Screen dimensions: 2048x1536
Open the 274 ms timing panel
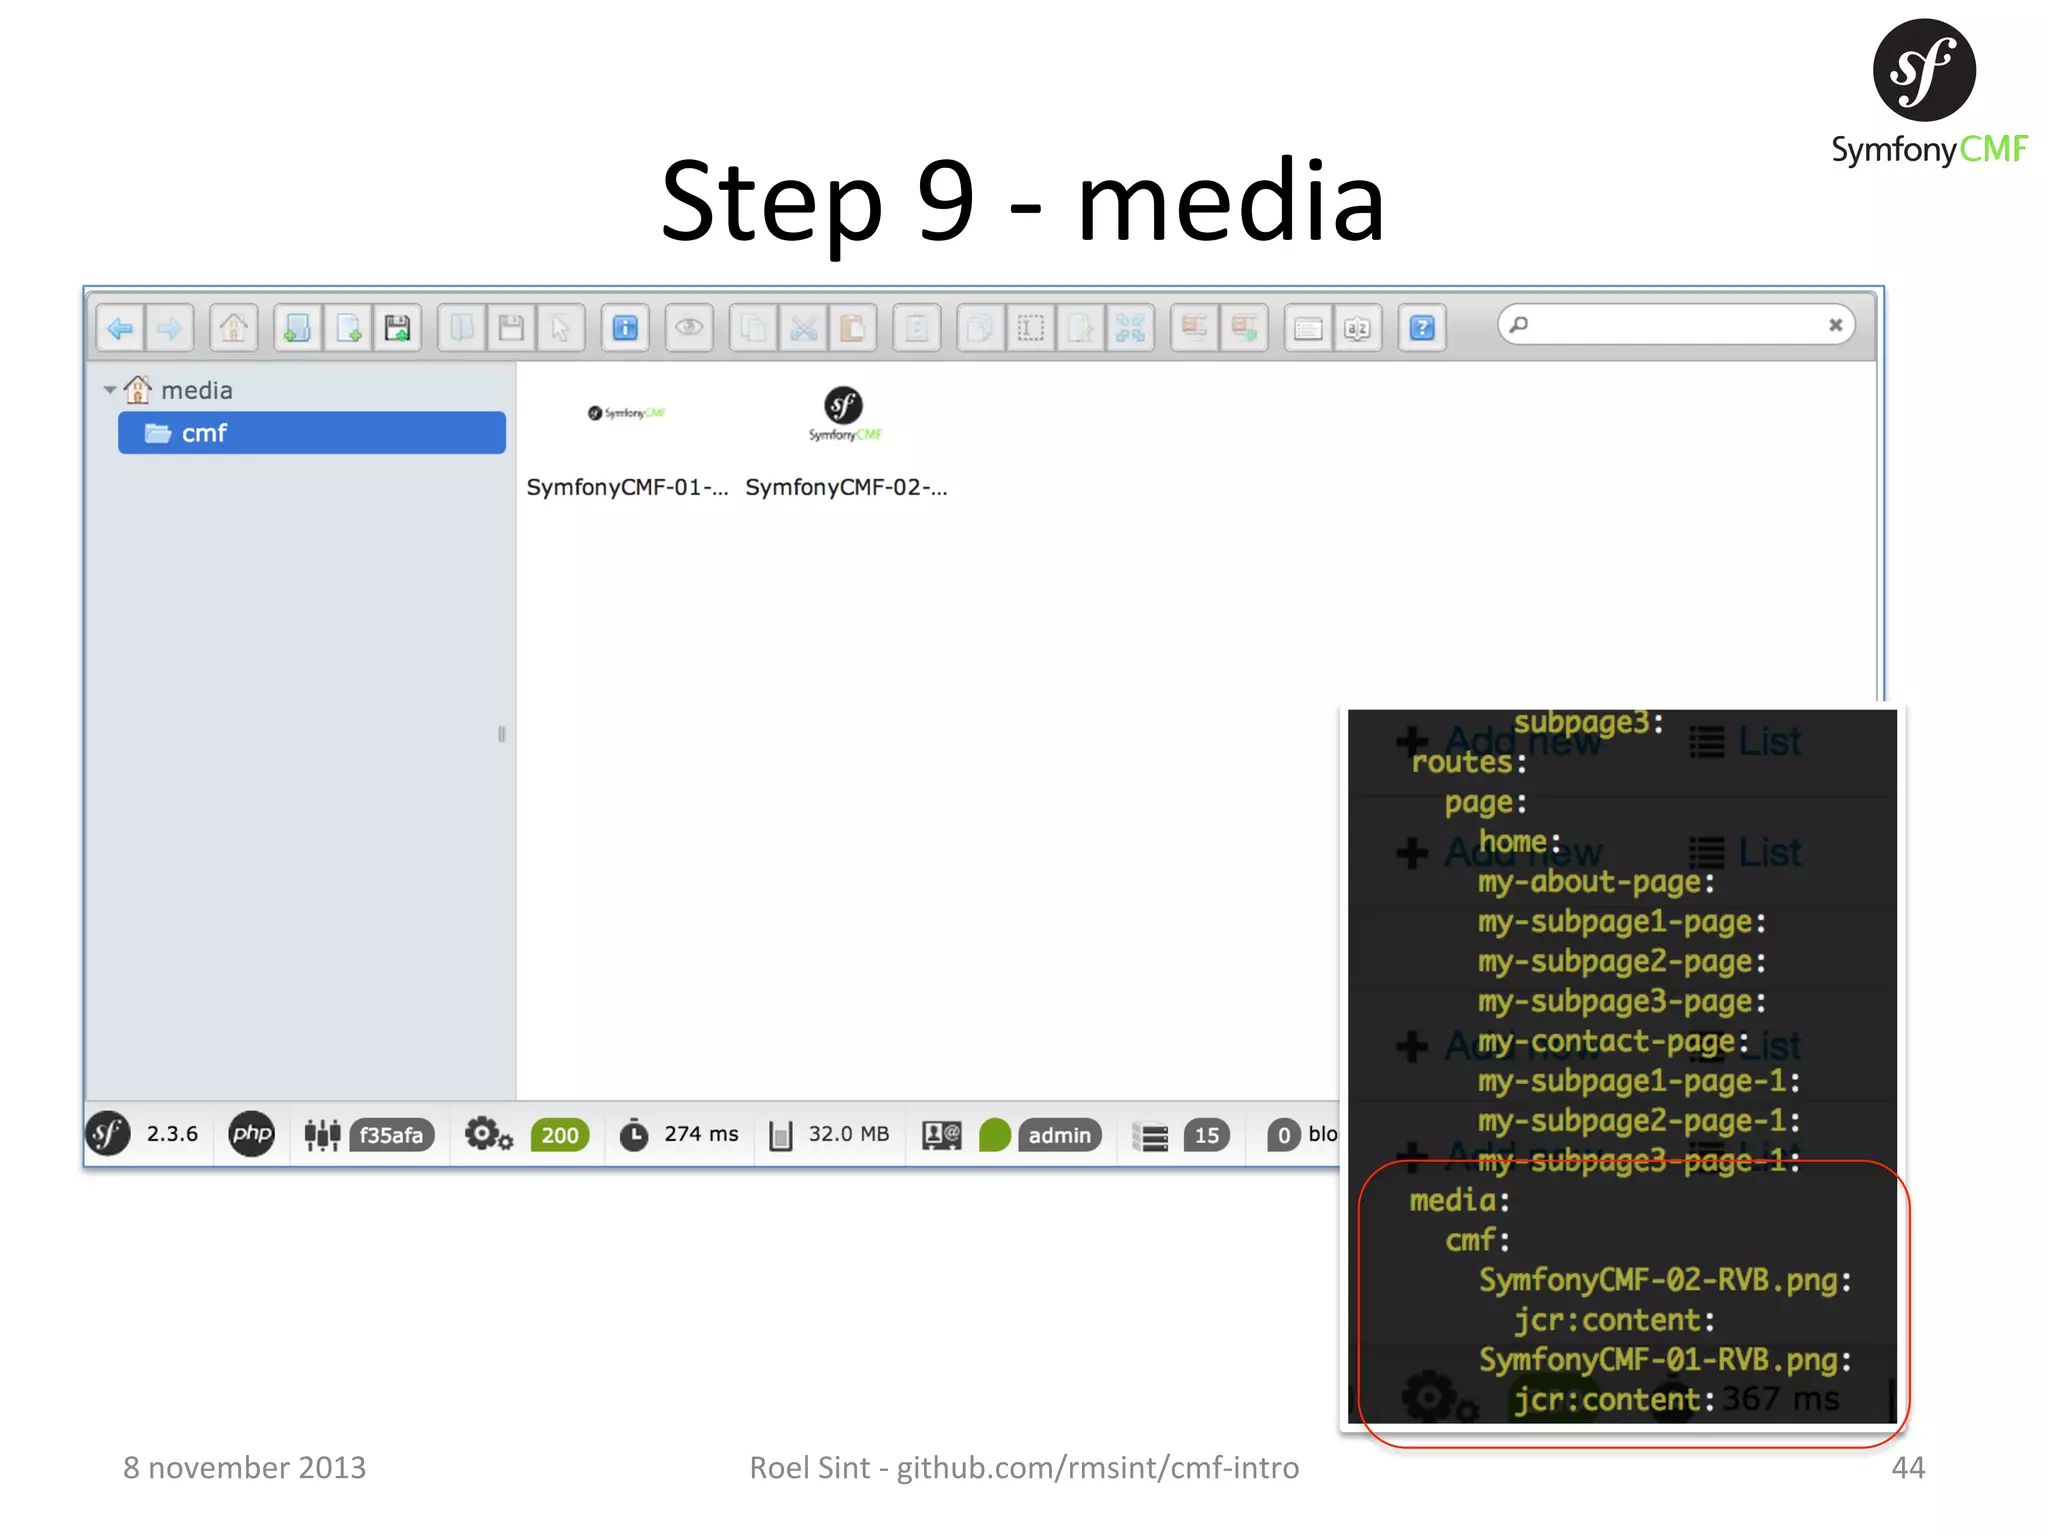point(680,1134)
